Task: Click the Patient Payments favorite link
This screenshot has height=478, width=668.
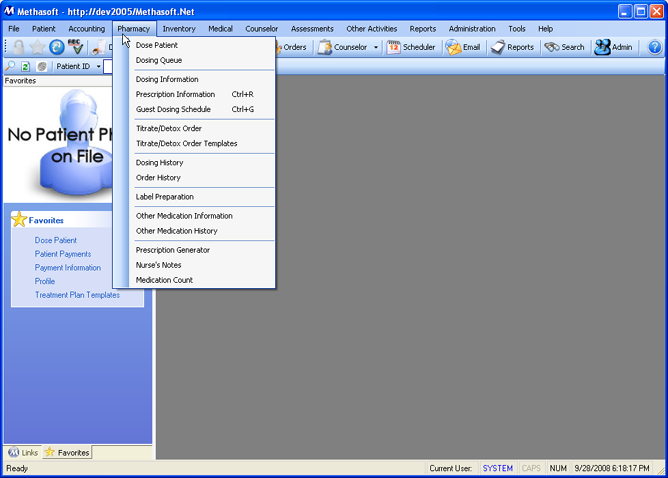Action: click(x=63, y=254)
